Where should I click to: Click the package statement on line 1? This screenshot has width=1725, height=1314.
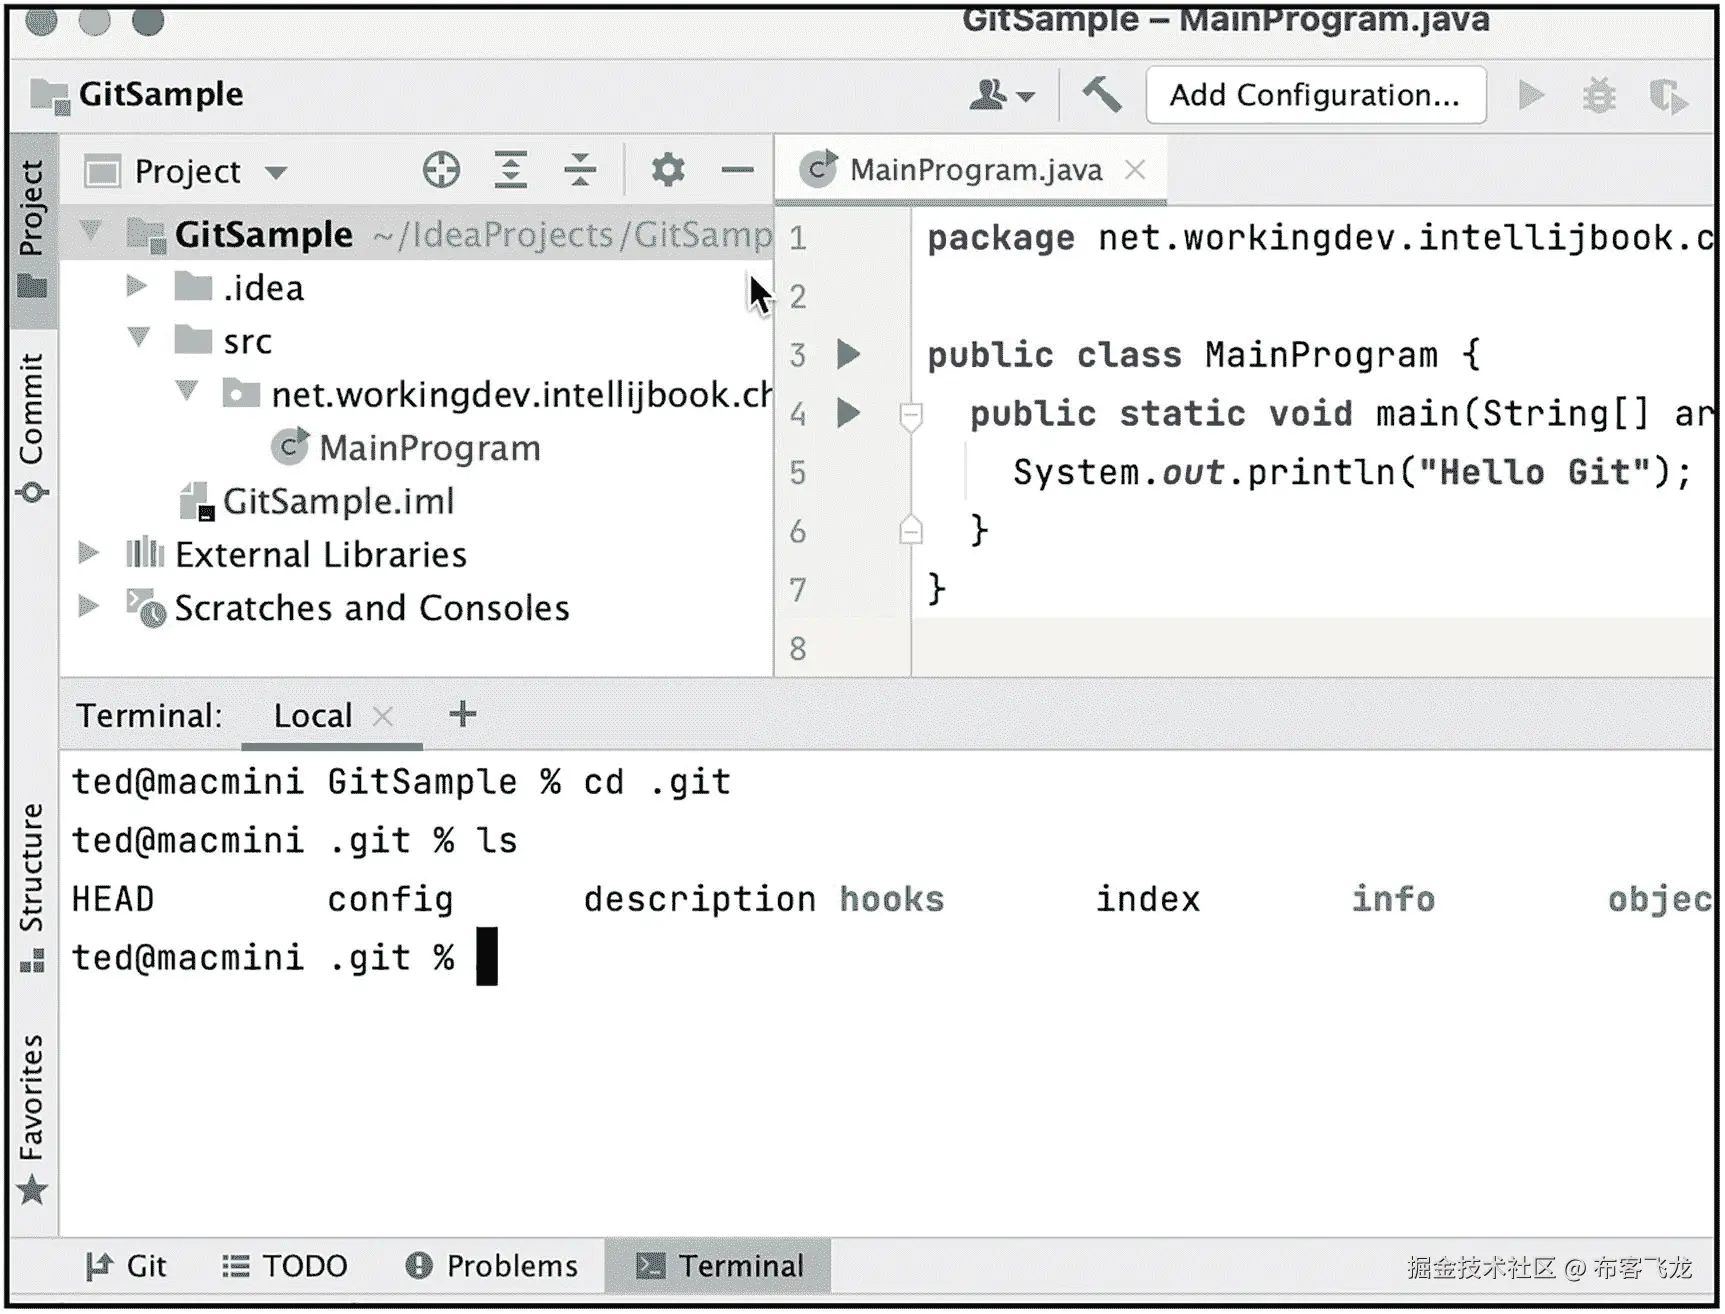[1319, 238]
